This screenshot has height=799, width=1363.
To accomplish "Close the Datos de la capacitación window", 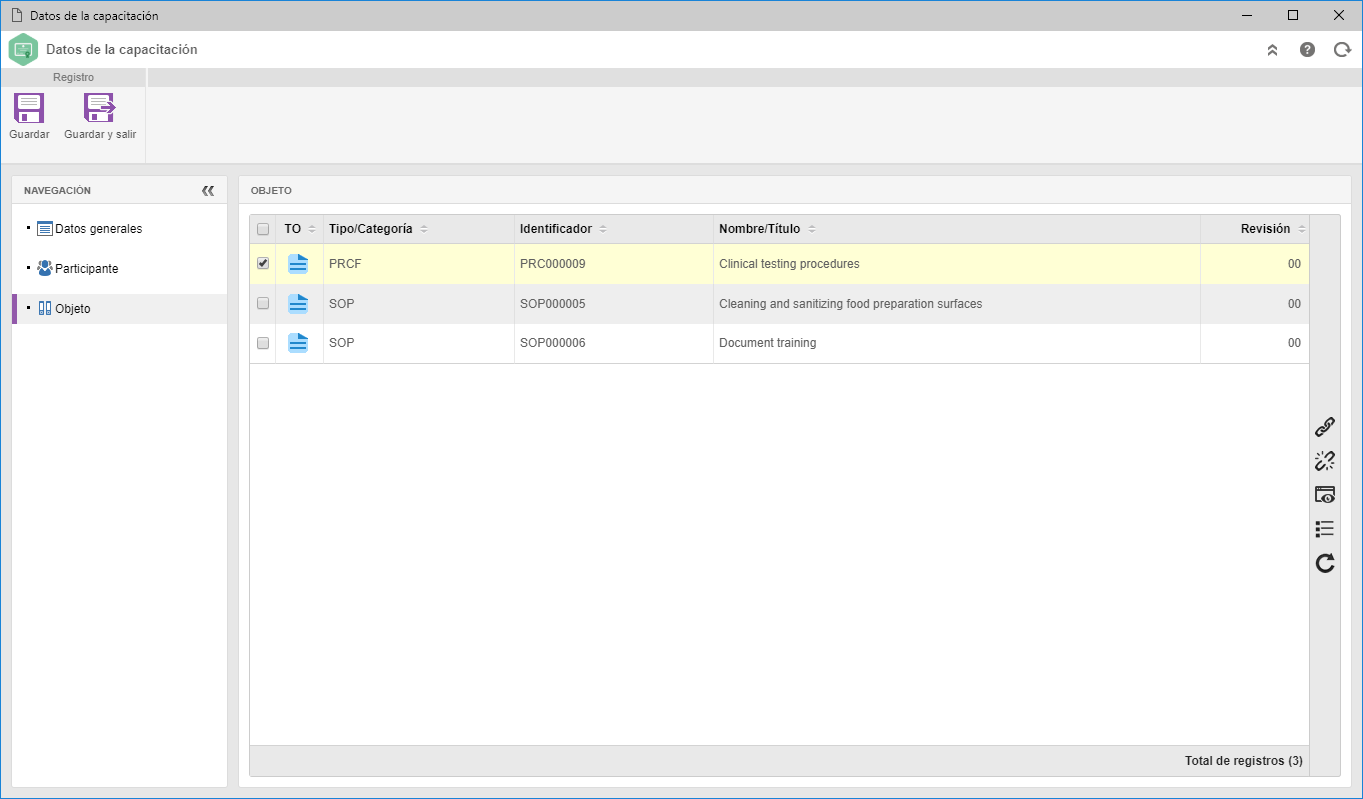I will coord(1339,15).
